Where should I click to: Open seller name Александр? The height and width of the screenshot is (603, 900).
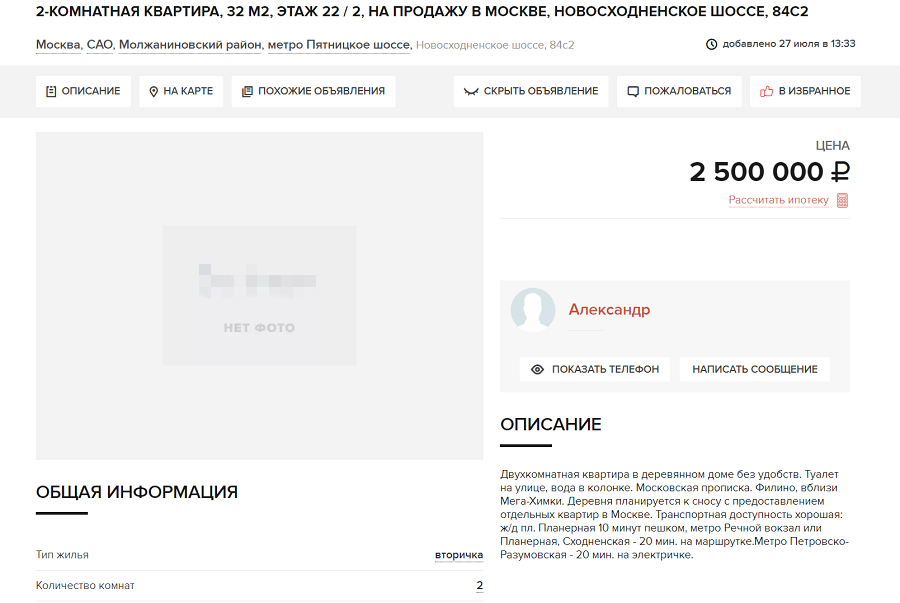(x=609, y=310)
